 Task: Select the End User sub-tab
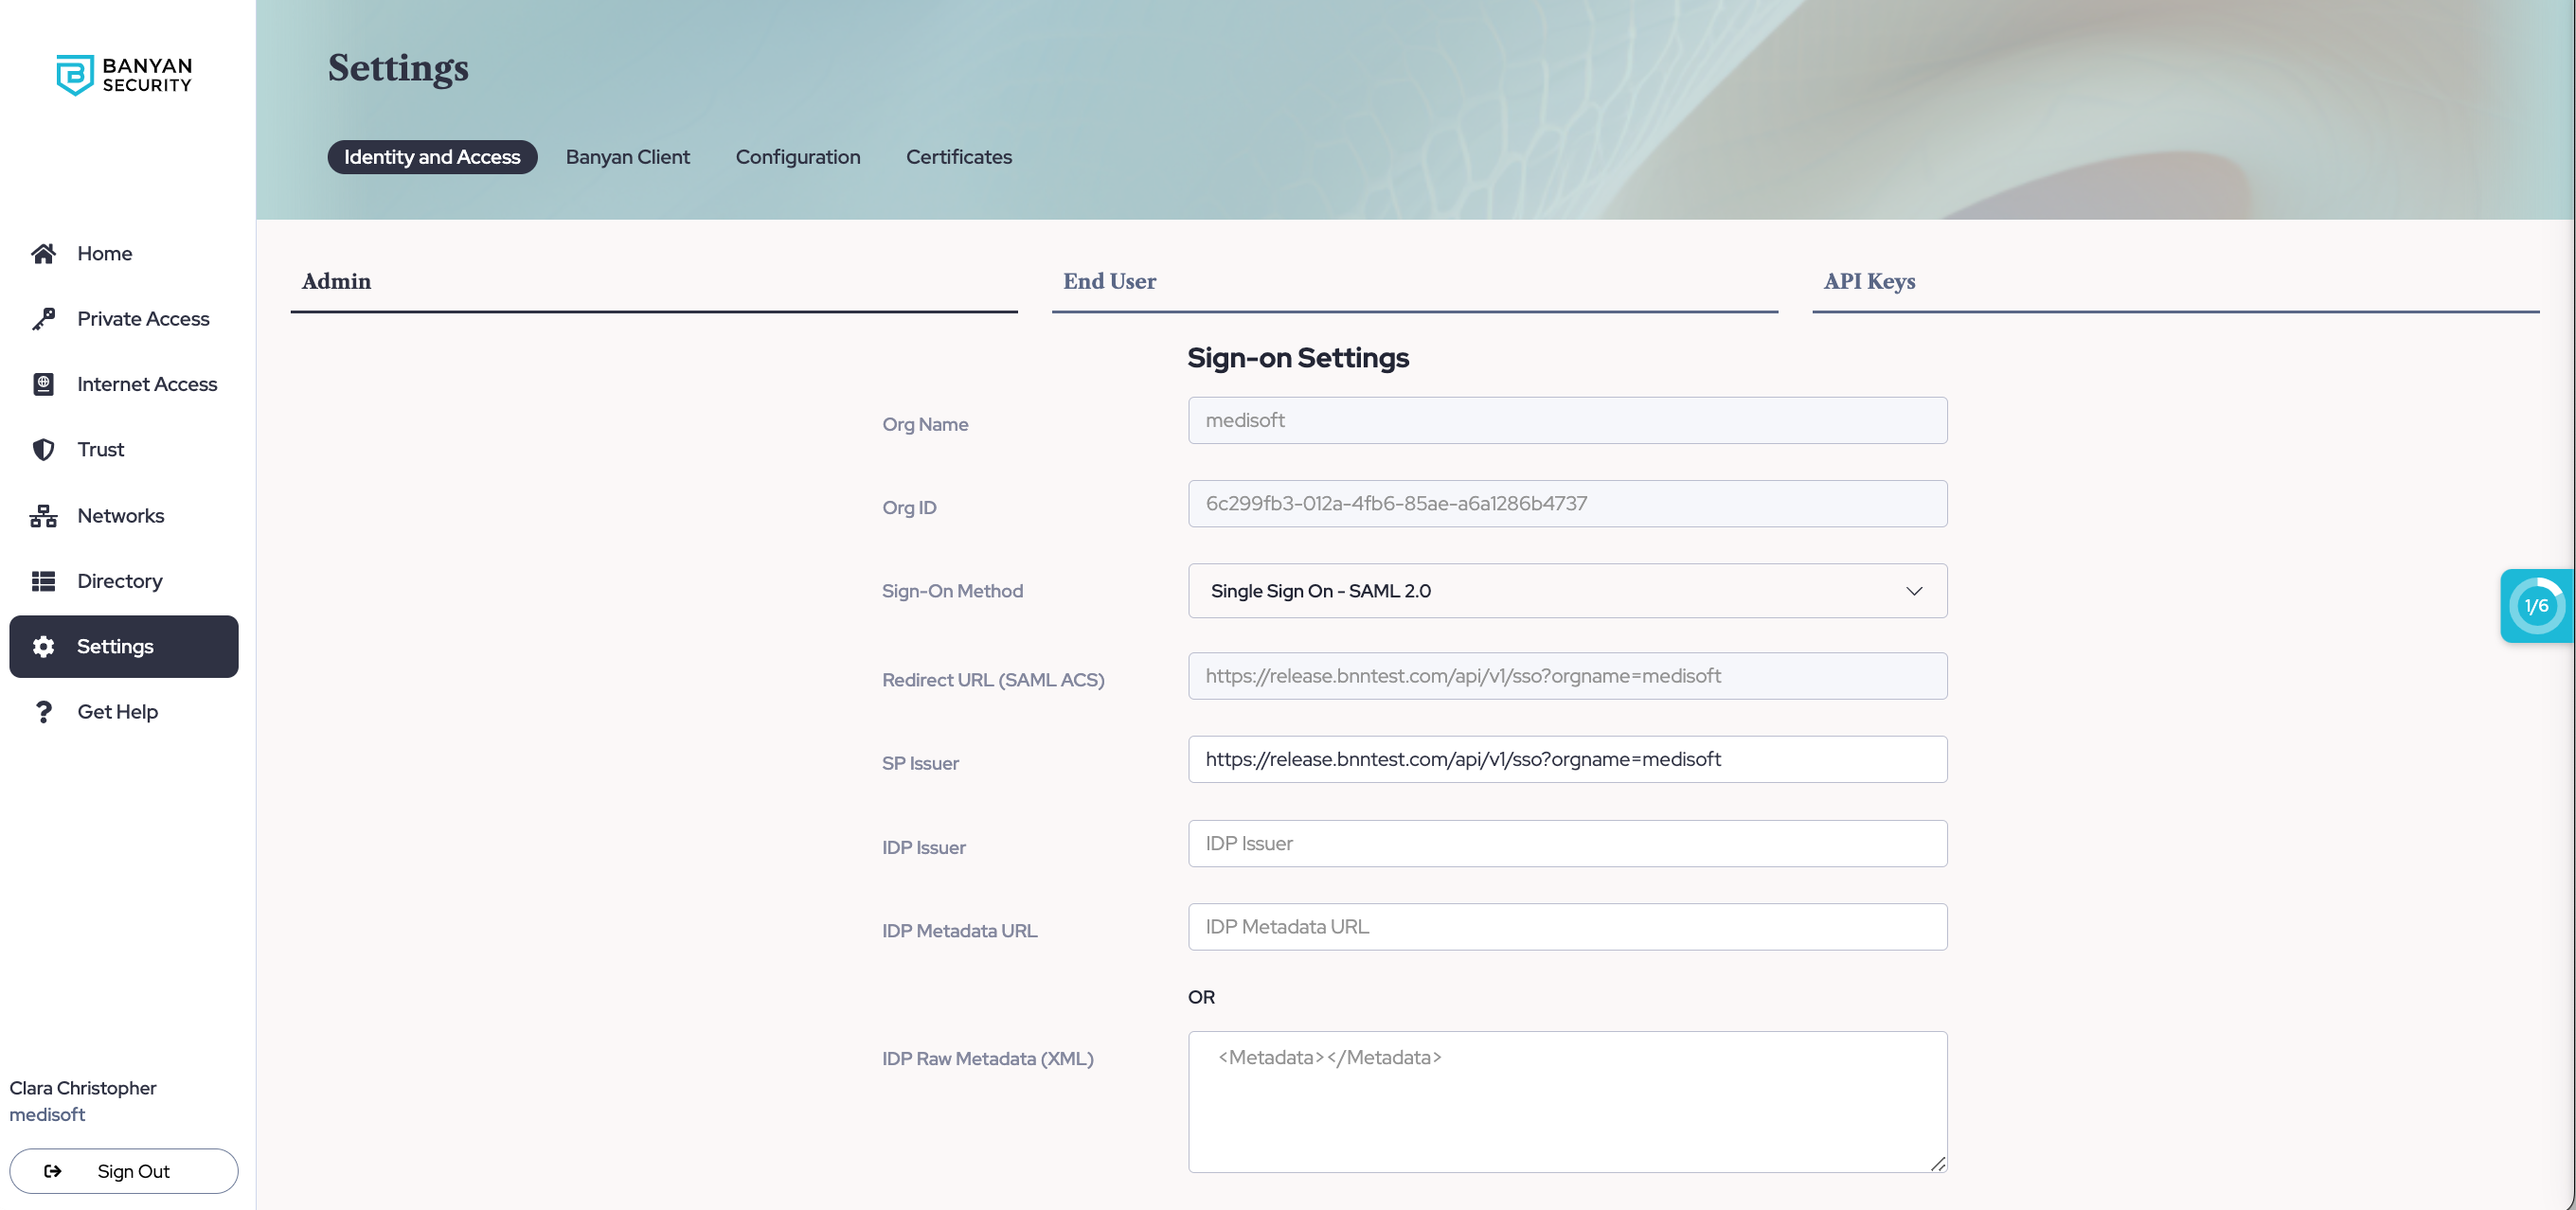pos(1109,282)
